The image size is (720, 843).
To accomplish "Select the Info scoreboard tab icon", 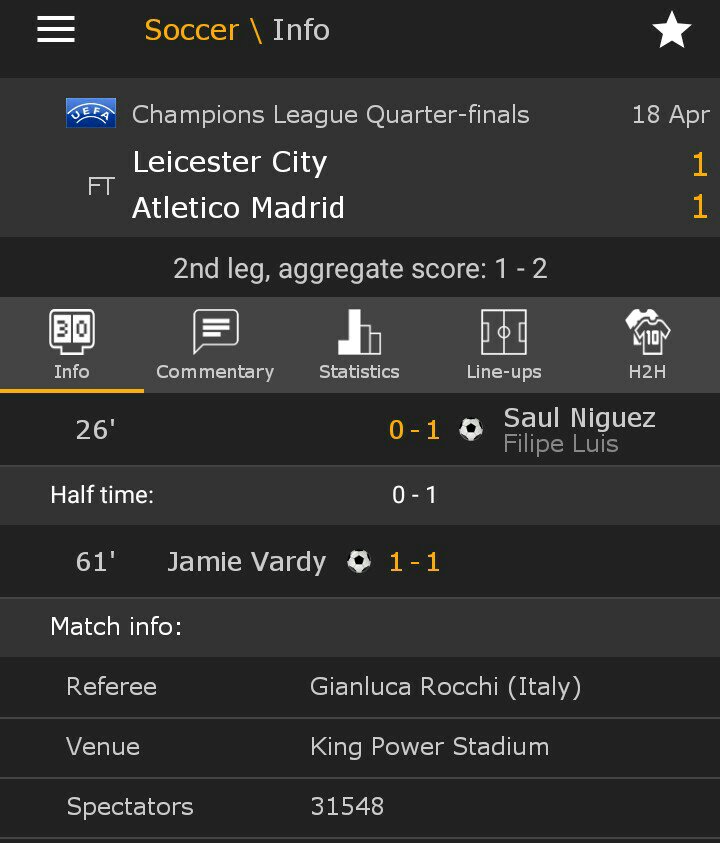I will pos(71,332).
